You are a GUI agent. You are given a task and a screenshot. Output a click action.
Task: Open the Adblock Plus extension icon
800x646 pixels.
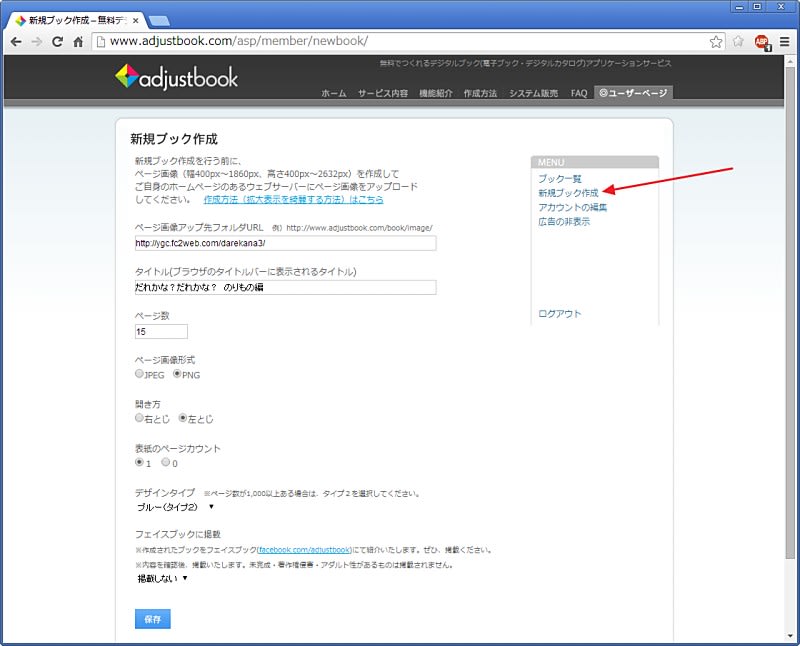tap(762, 42)
